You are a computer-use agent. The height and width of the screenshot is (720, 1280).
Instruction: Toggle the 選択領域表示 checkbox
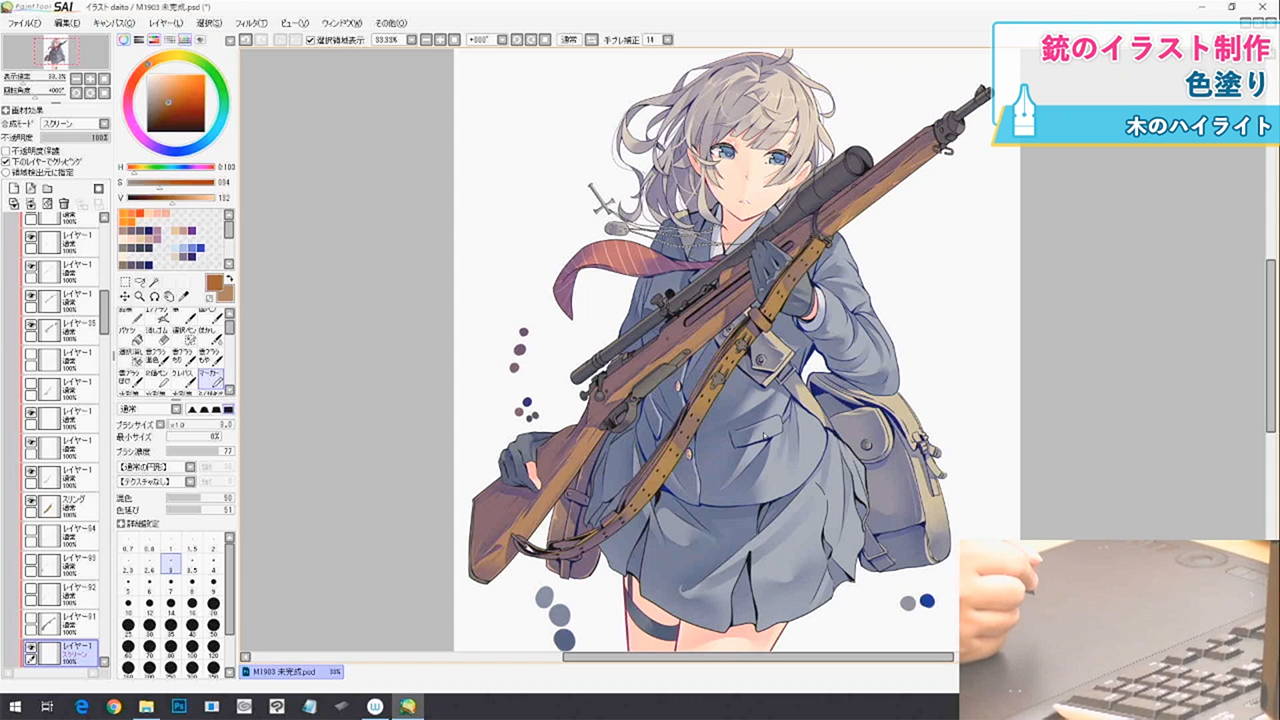[x=310, y=40]
